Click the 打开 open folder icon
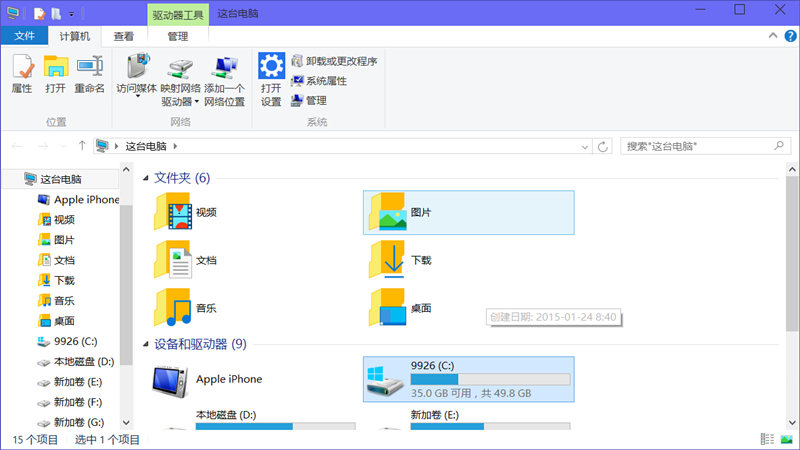This screenshot has height=450, width=800. pyautogui.click(x=56, y=68)
